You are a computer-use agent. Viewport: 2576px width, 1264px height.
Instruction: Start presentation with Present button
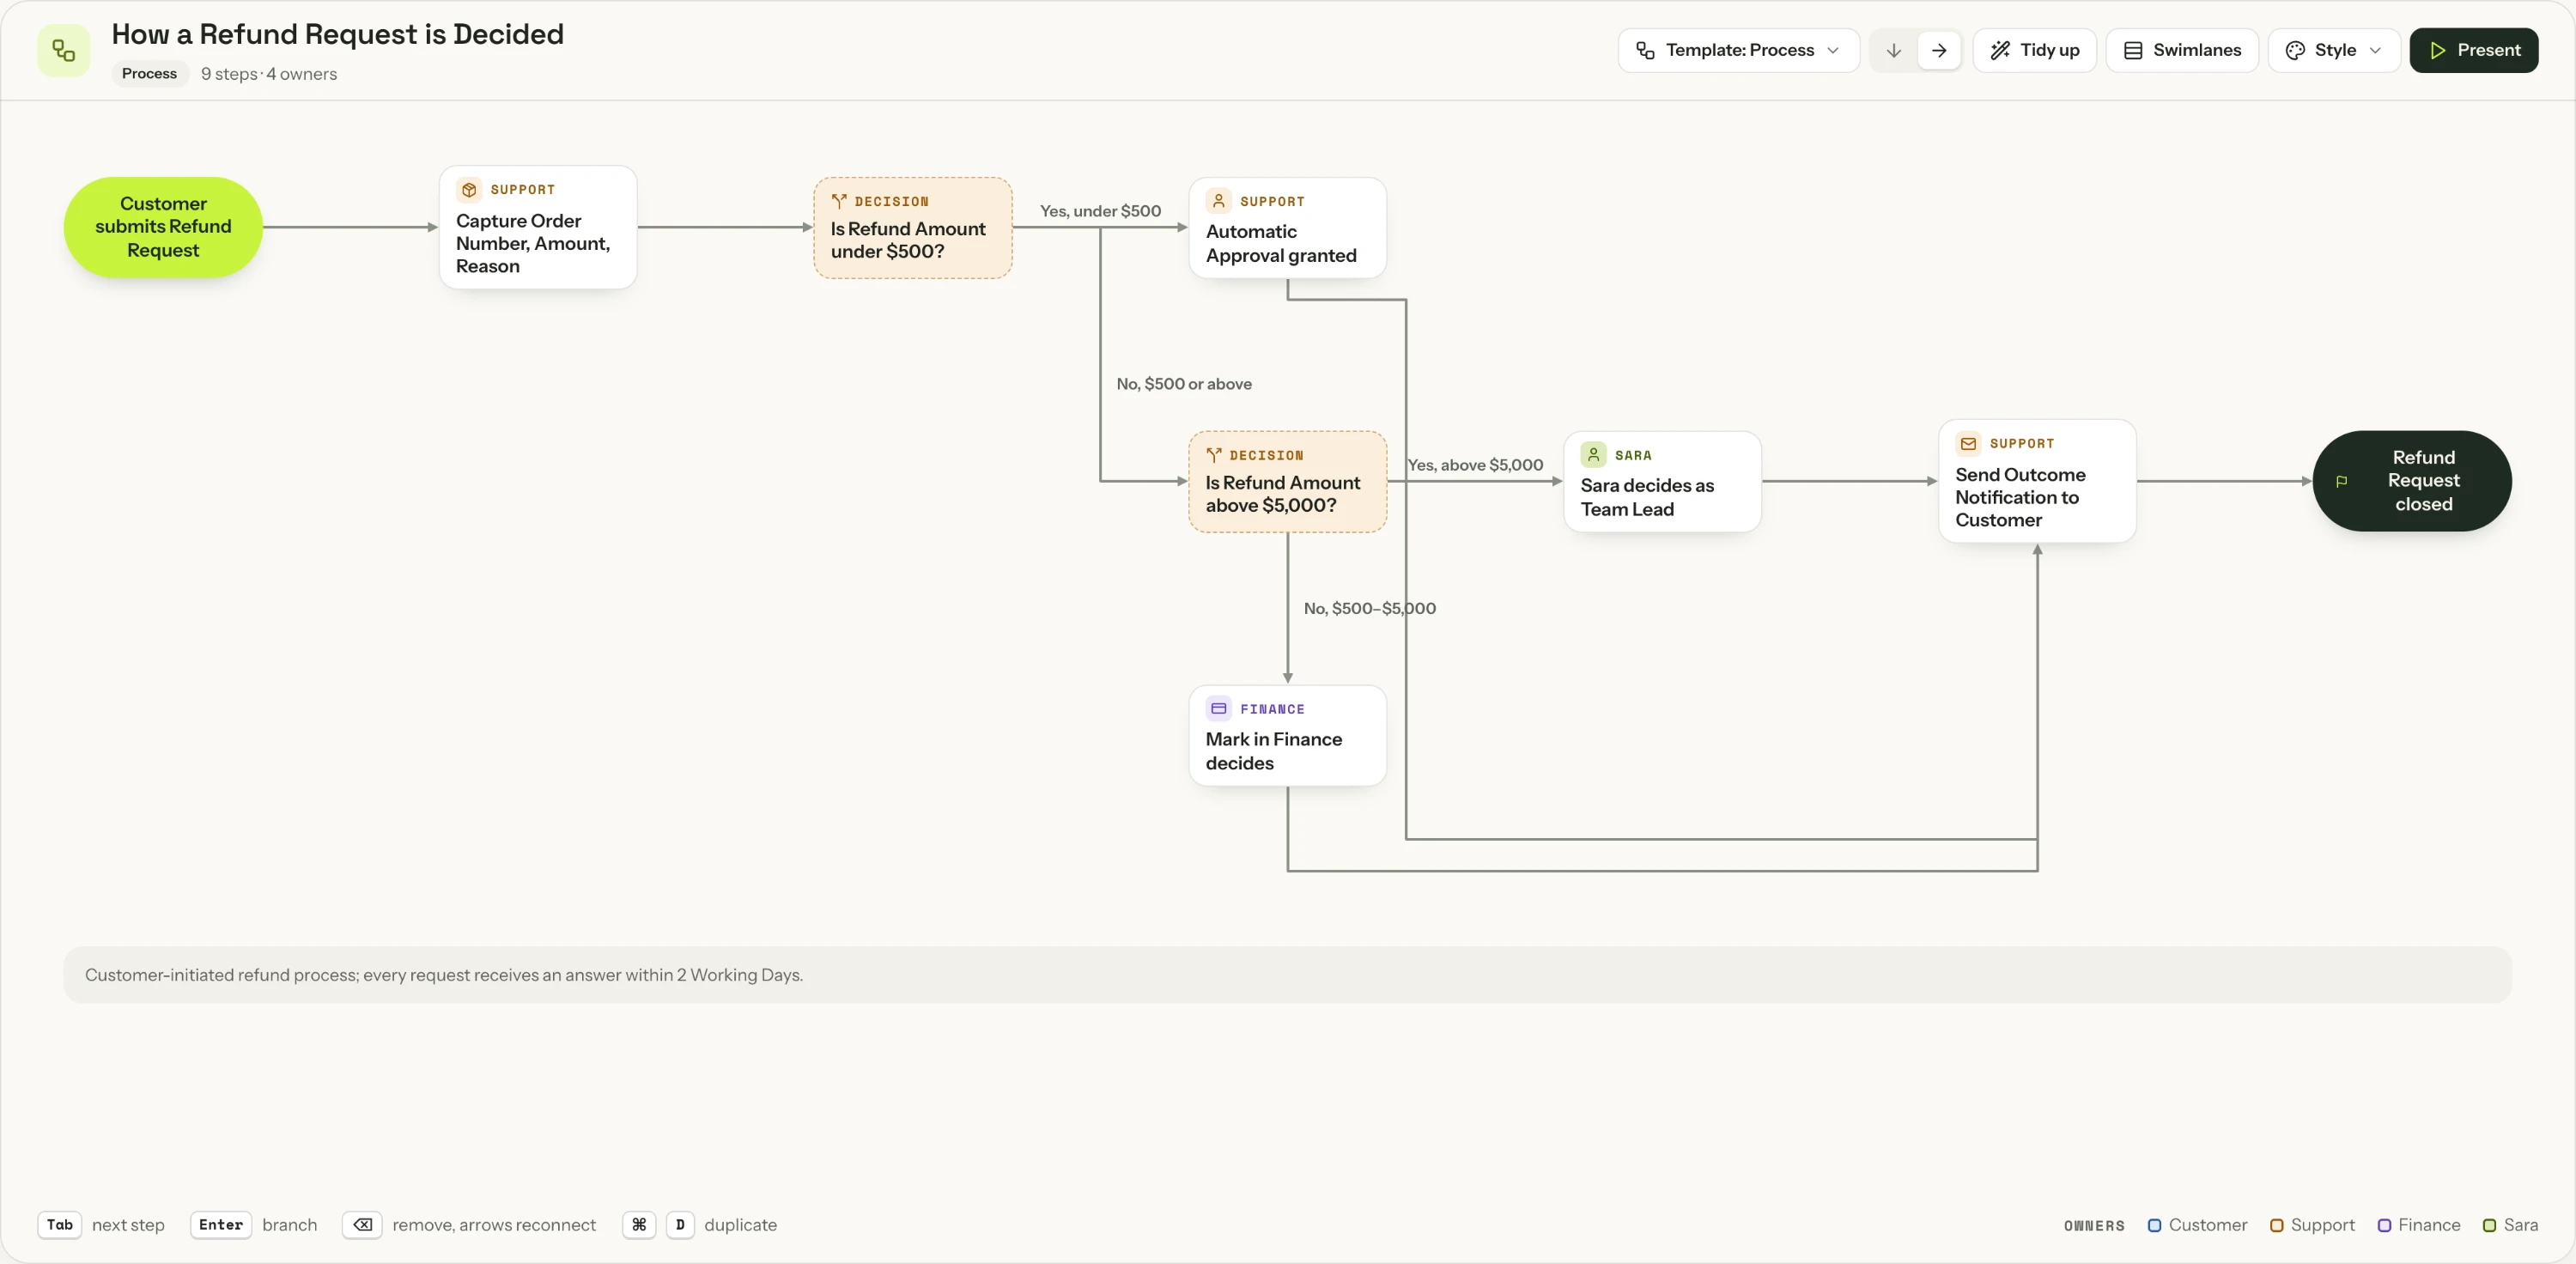2473,50
